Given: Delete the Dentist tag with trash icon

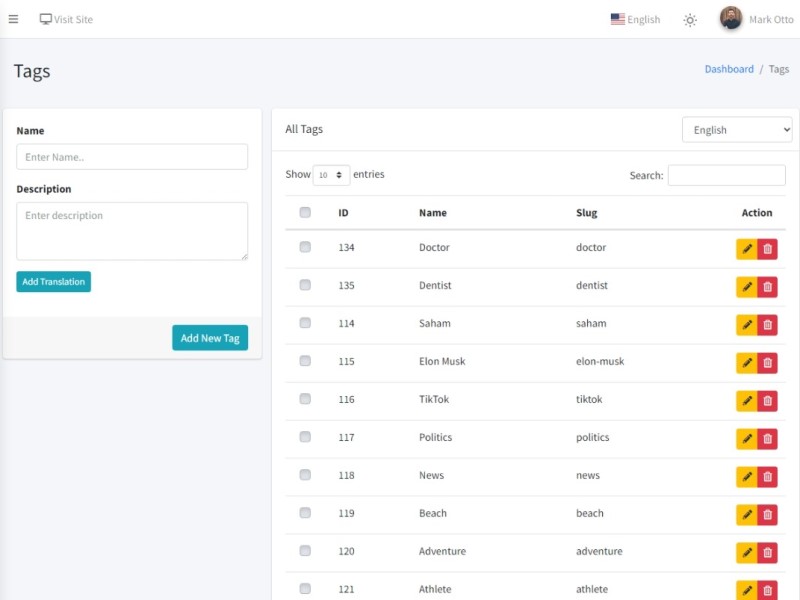Looking at the screenshot, I should coord(768,287).
